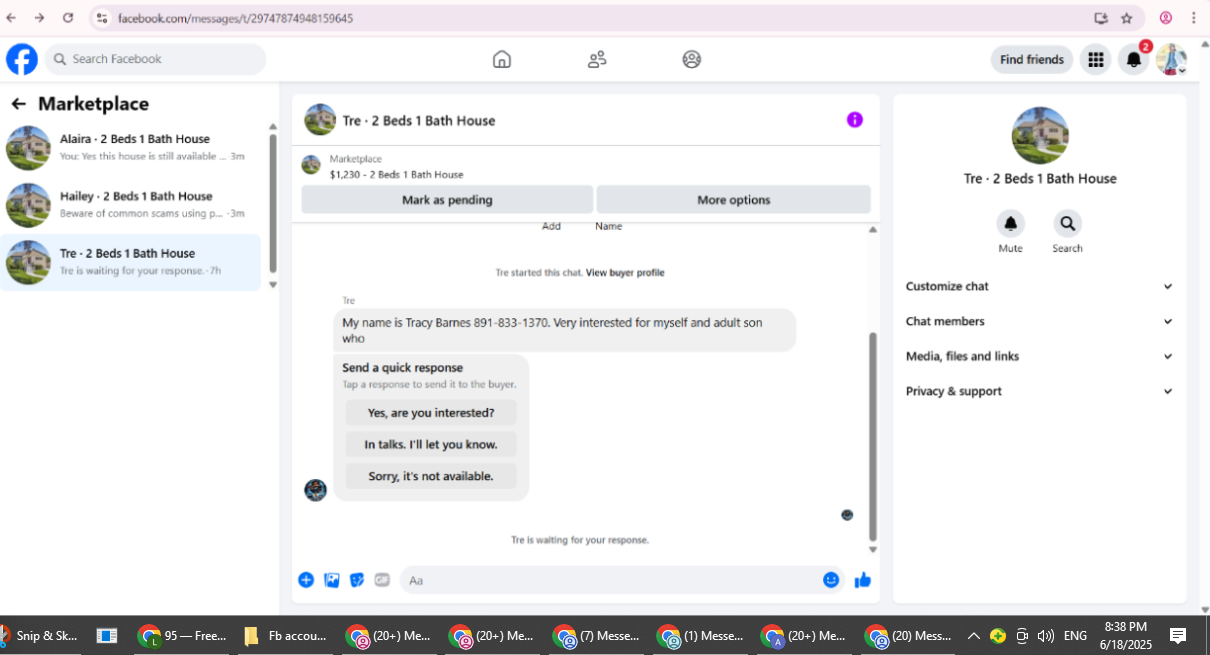Click the browser address bar URL
This screenshot has height=655, width=1210.
pos(235,18)
